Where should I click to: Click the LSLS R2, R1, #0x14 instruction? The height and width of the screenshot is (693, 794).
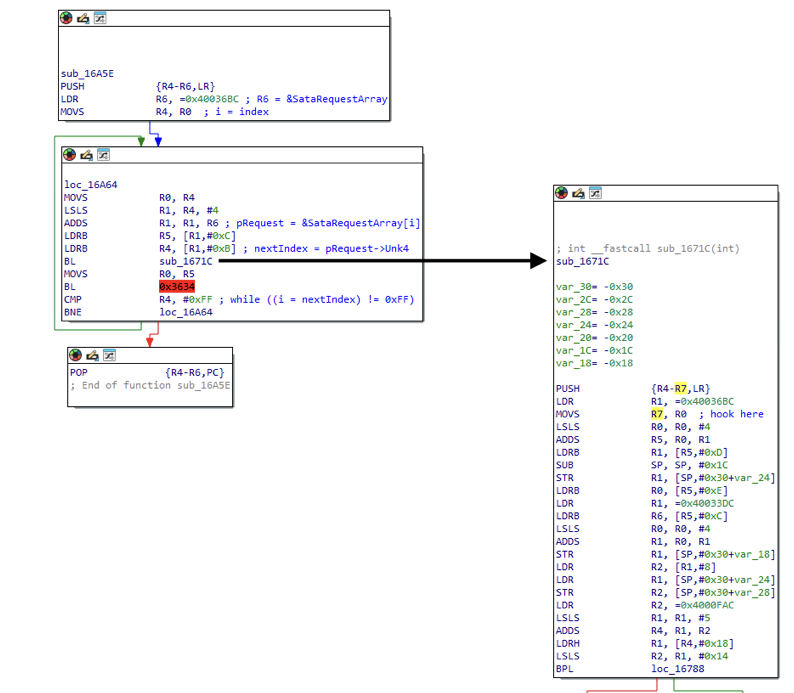point(642,656)
